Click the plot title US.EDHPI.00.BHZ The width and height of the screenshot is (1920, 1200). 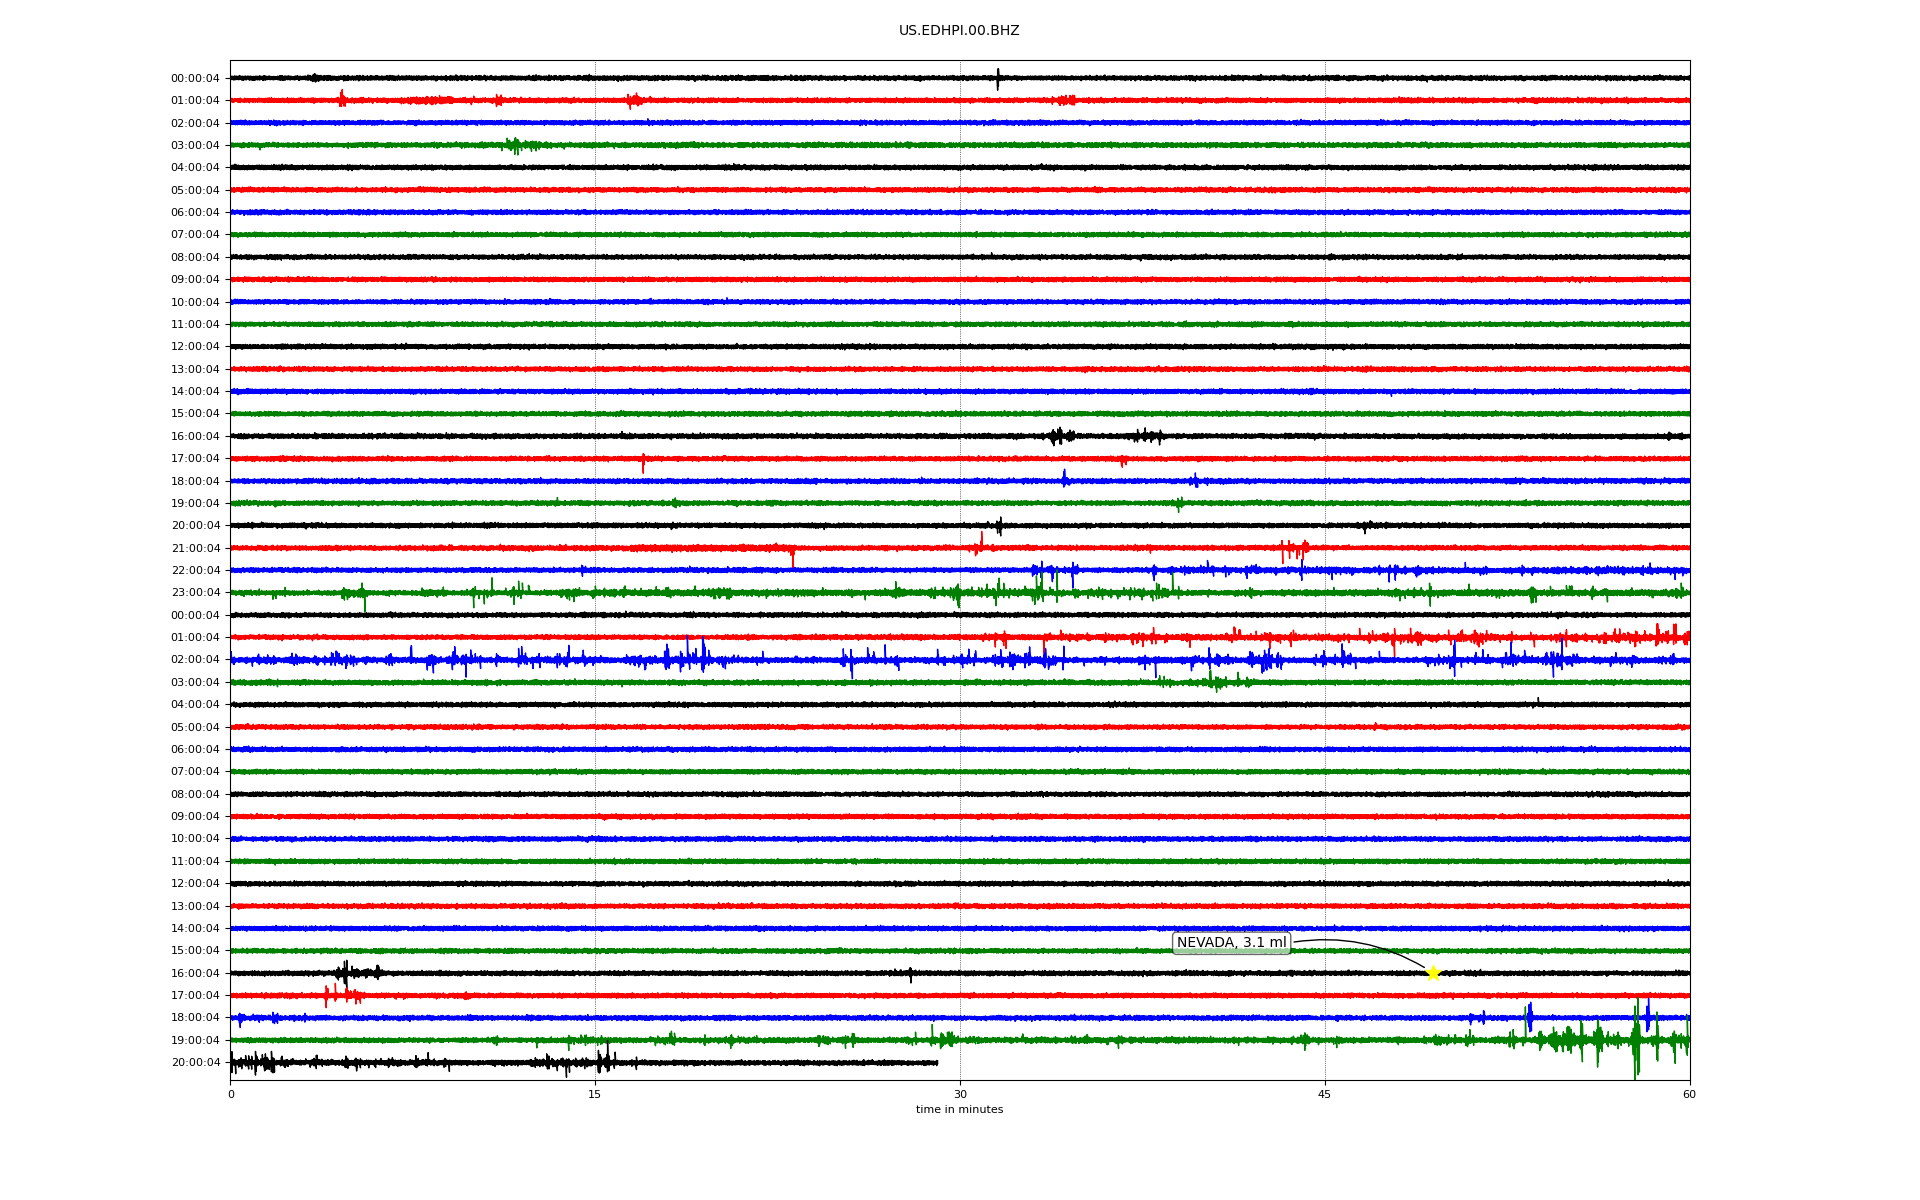pos(958,31)
